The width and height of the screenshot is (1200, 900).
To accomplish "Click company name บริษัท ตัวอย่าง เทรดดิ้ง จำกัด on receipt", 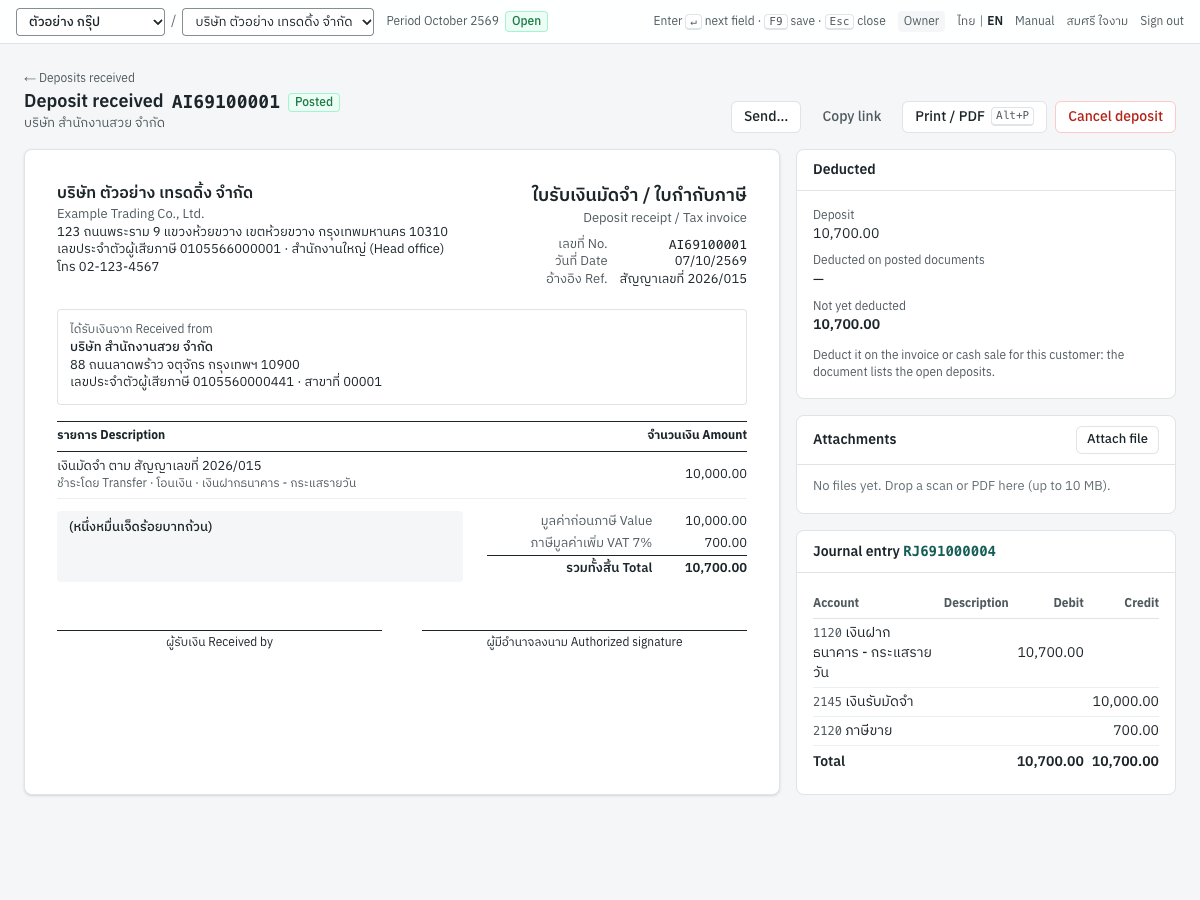I will (155, 193).
